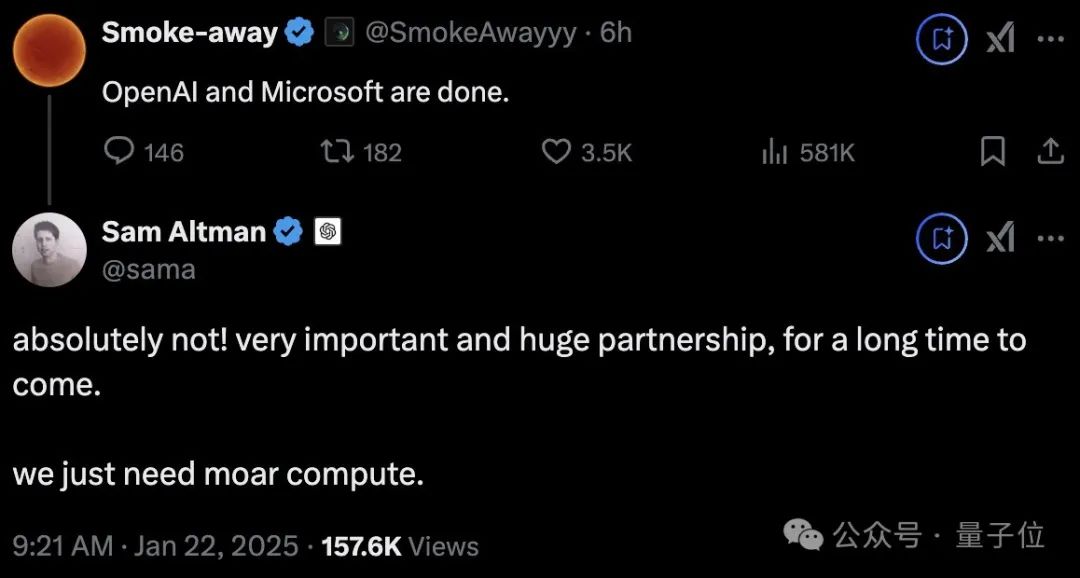Screen dimensions: 1080x578
Task: Click the Sam Altman display name
Action: click(x=184, y=232)
